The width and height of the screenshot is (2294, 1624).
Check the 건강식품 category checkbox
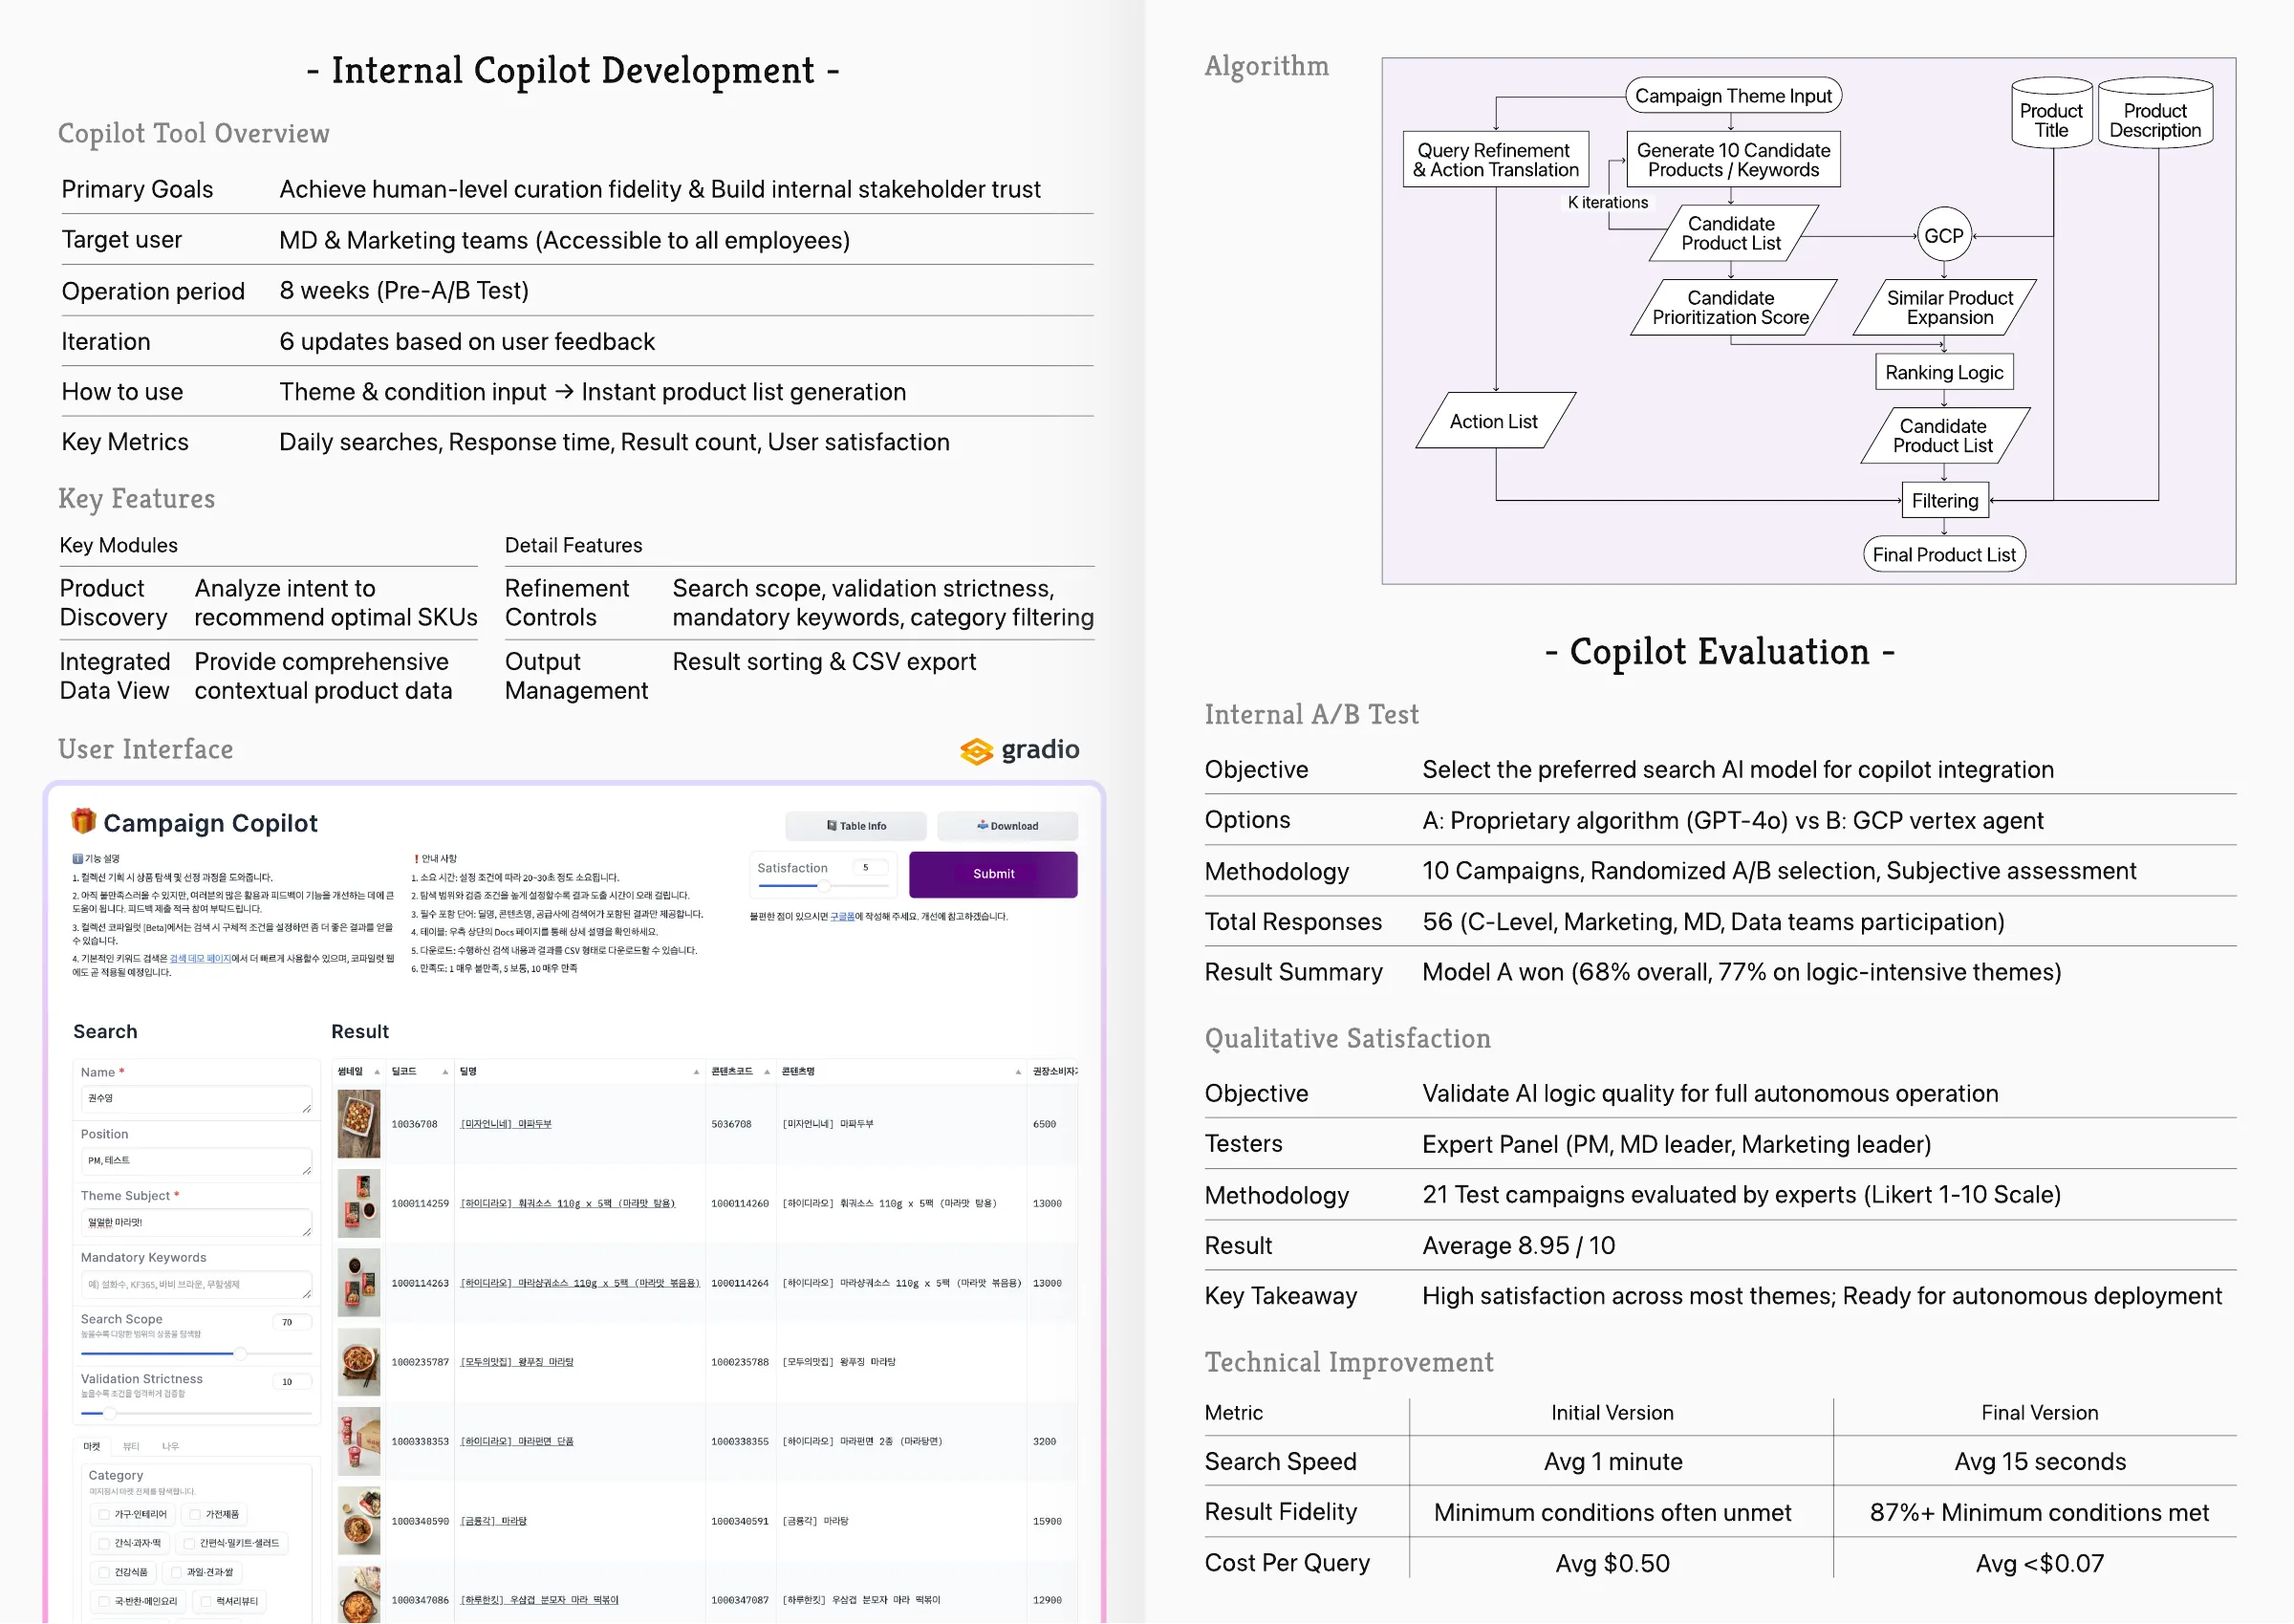(104, 1572)
